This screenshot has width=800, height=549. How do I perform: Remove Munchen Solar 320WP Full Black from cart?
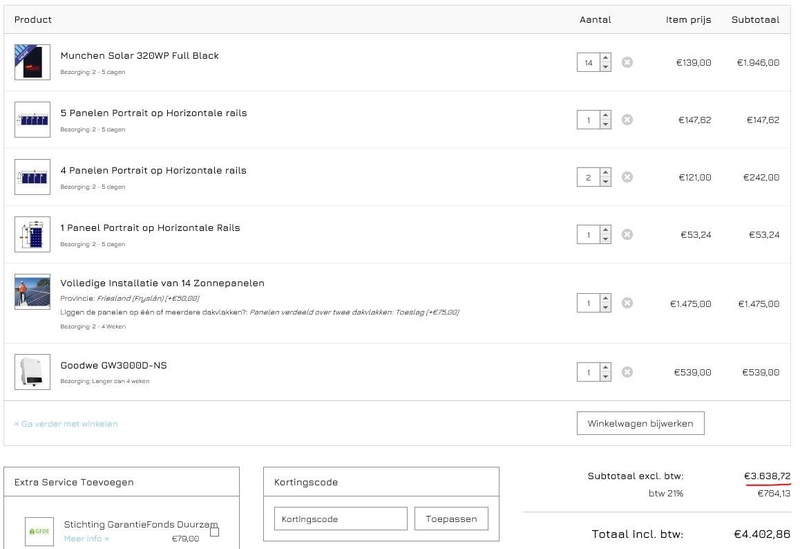pyautogui.click(x=627, y=62)
